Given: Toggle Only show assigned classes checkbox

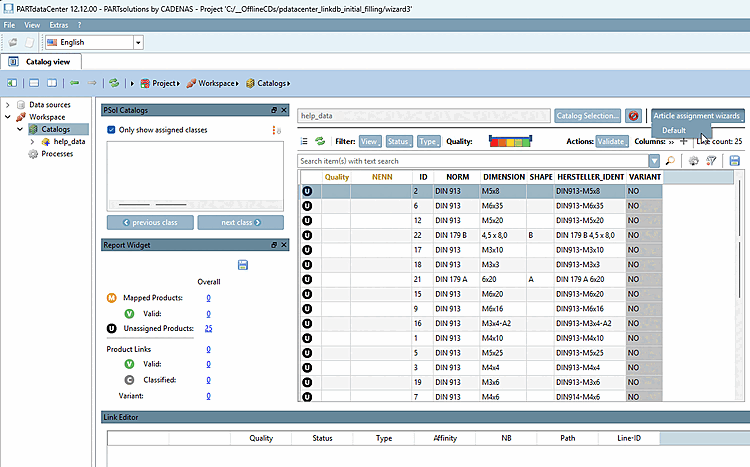Looking at the screenshot, I should pyautogui.click(x=111, y=130).
